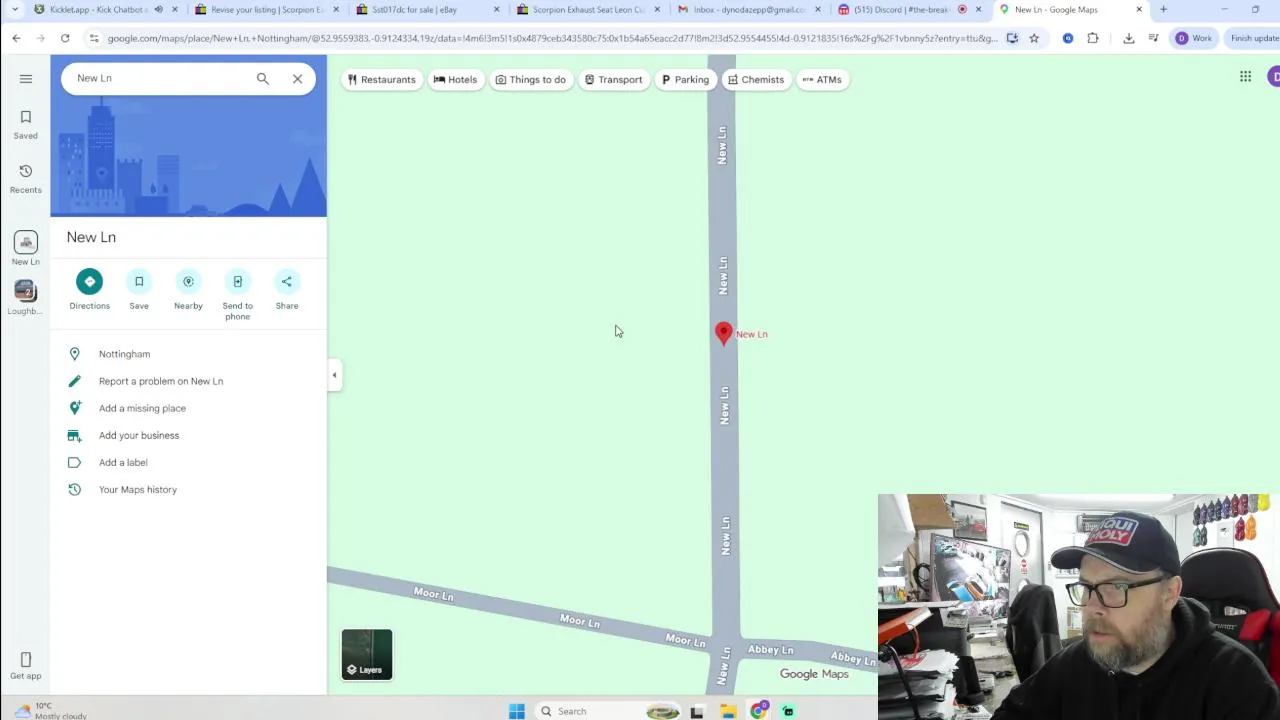Screen dimensions: 1280x720
Task: Get Directions to New Ln
Action: [89, 290]
